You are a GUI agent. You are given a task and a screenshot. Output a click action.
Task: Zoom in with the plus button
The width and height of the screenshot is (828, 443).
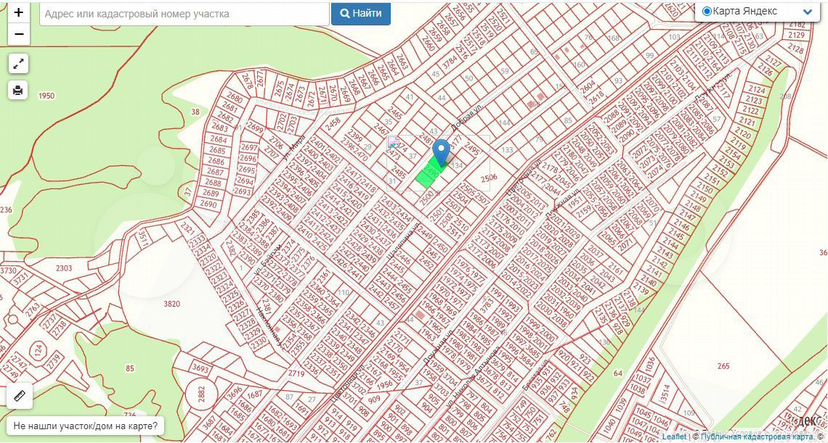[x=18, y=13]
